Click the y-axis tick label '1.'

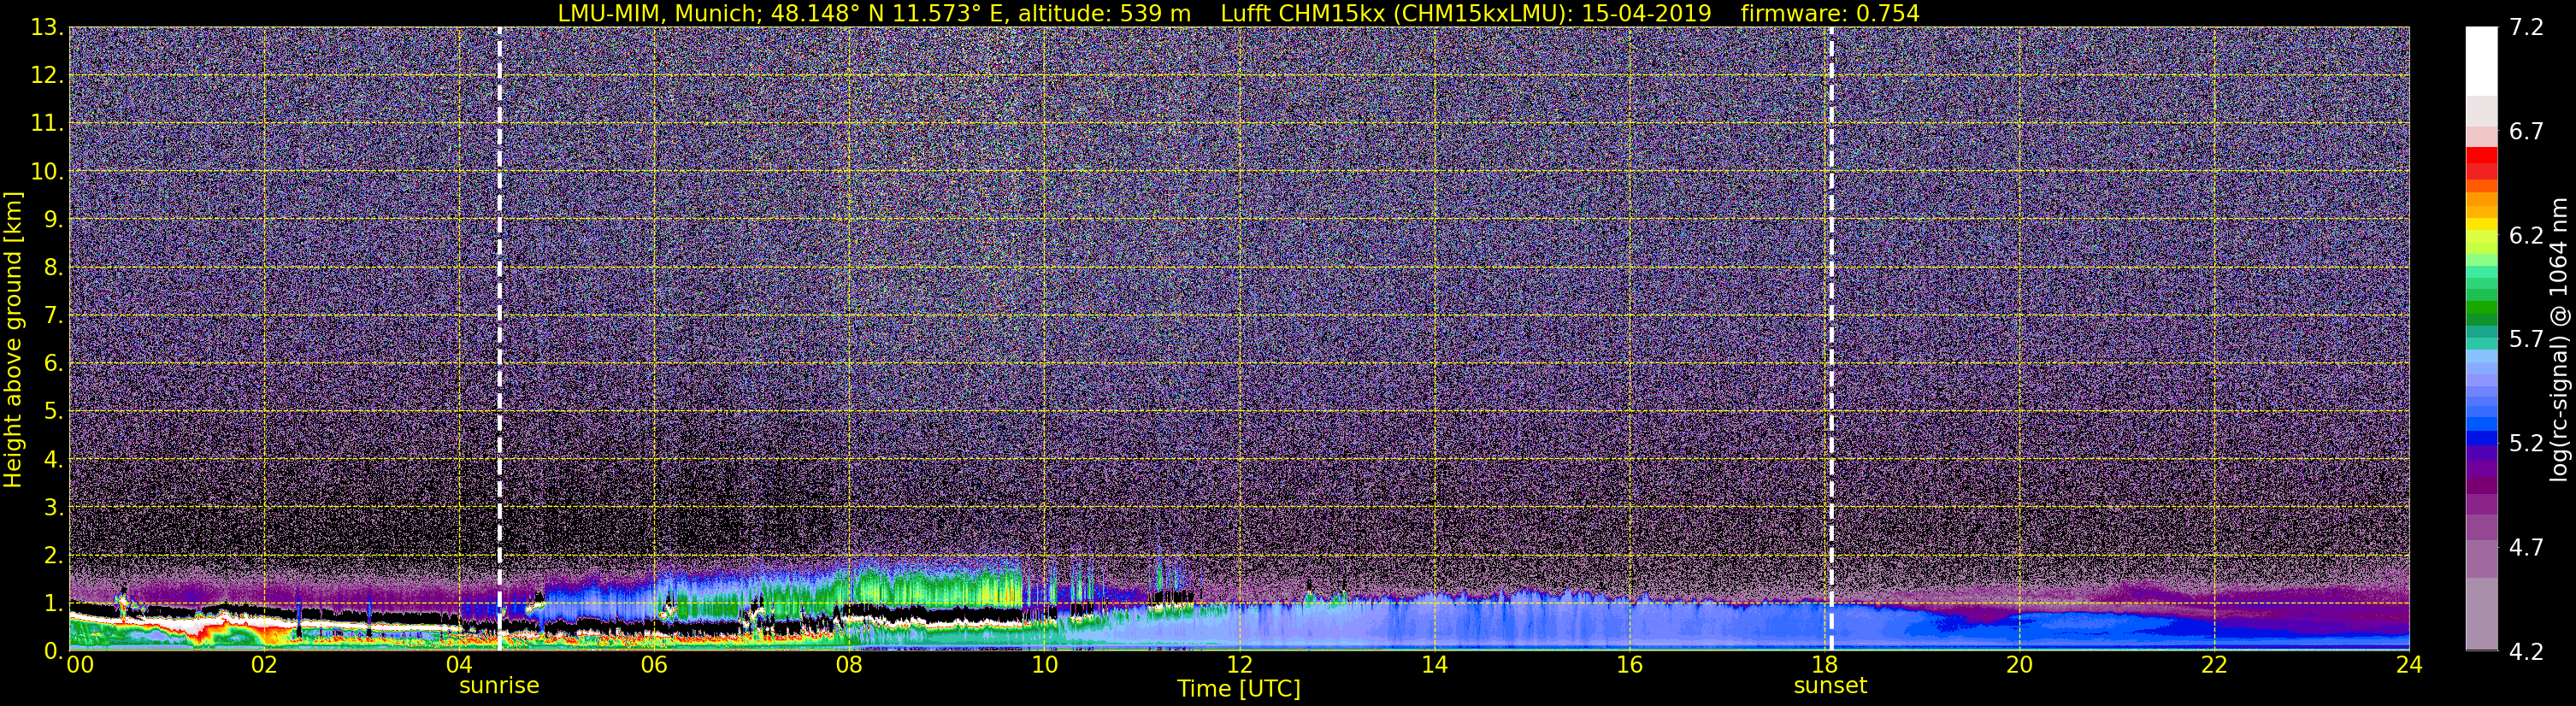click(x=53, y=603)
